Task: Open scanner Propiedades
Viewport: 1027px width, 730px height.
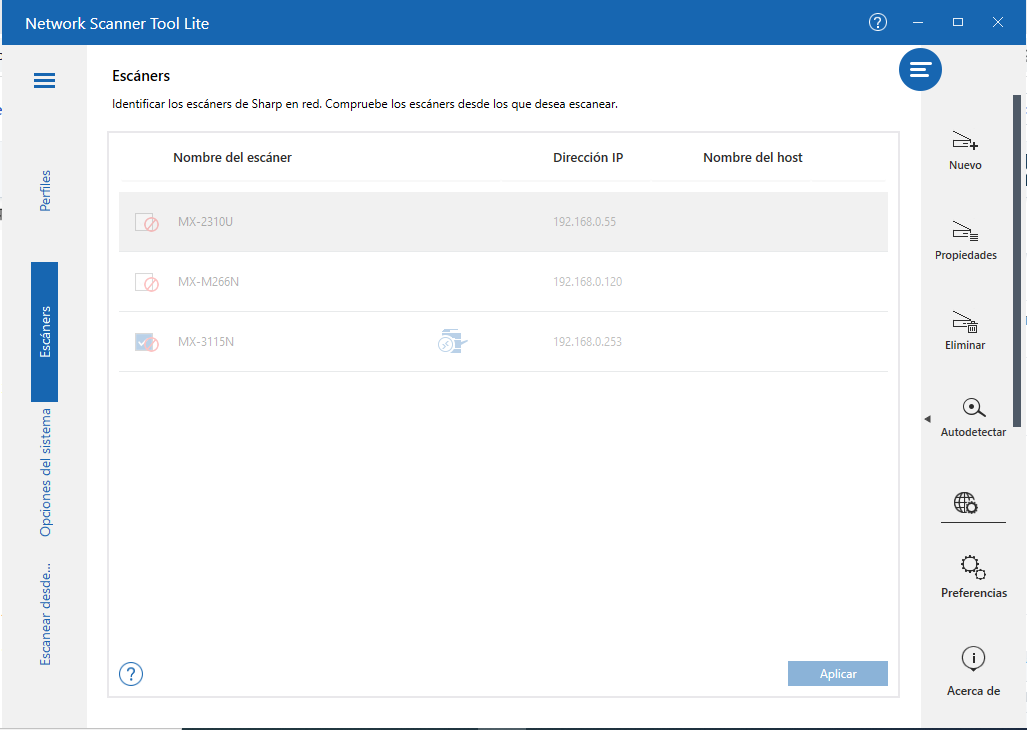Action: point(965,240)
